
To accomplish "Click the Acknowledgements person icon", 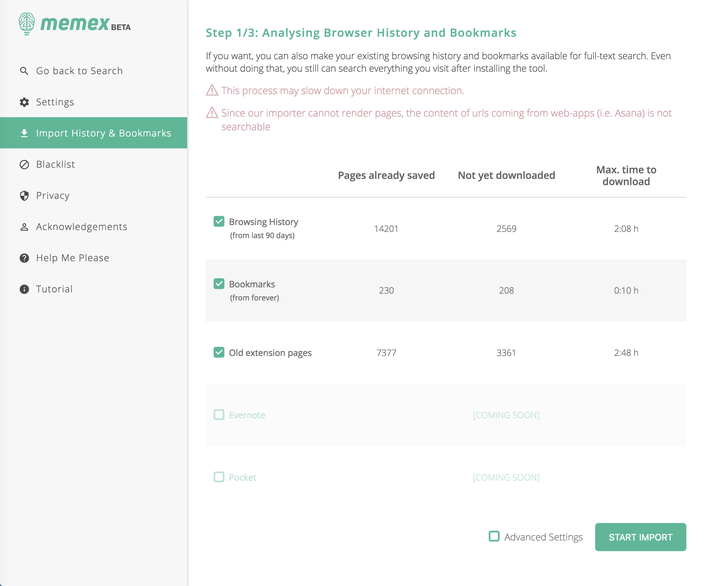I will tap(24, 227).
